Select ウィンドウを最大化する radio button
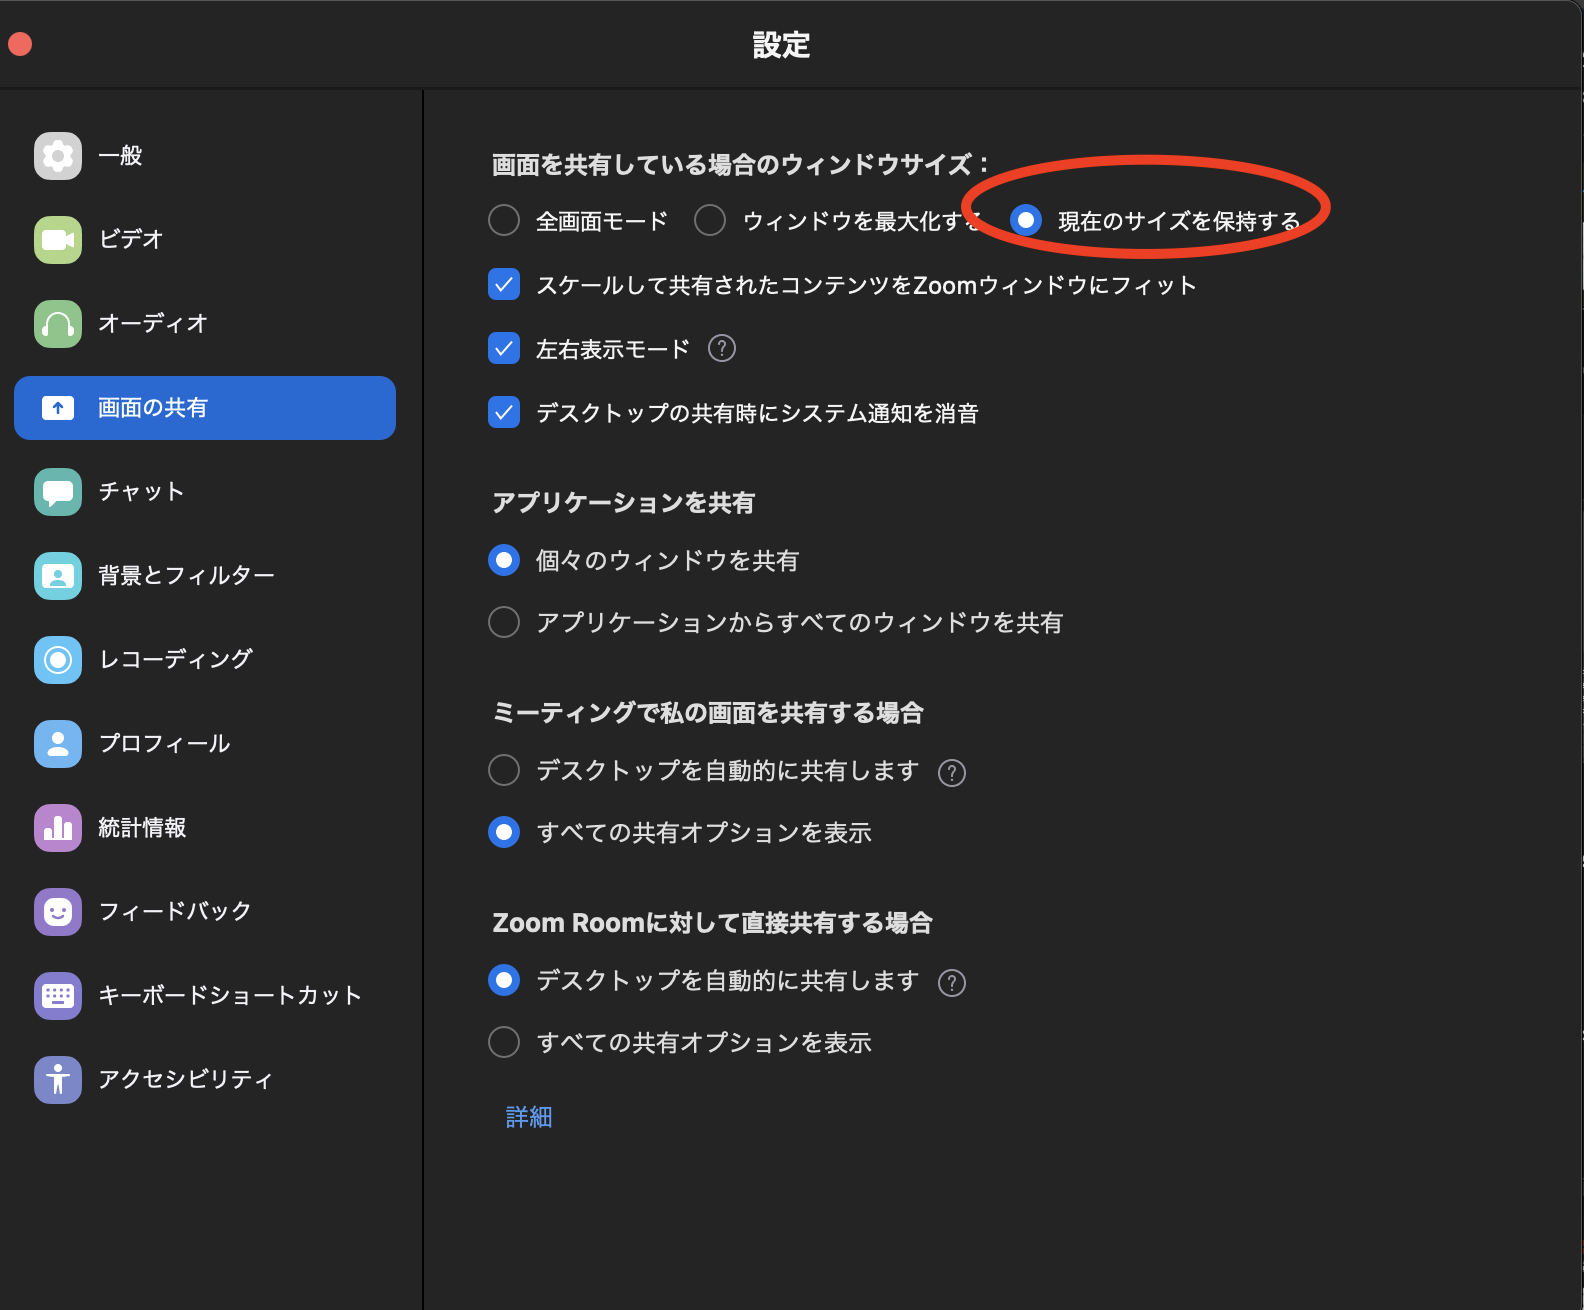This screenshot has height=1310, width=1584. point(710,220)
